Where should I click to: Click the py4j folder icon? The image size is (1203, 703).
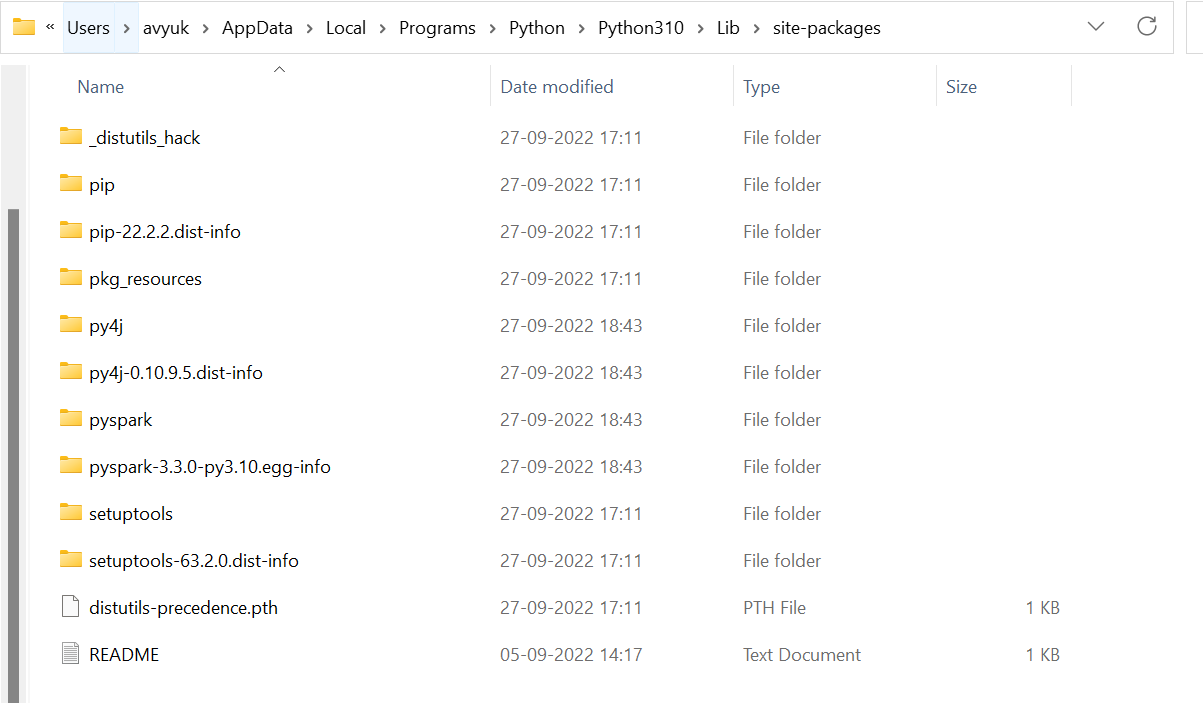[x=70, y=324]
